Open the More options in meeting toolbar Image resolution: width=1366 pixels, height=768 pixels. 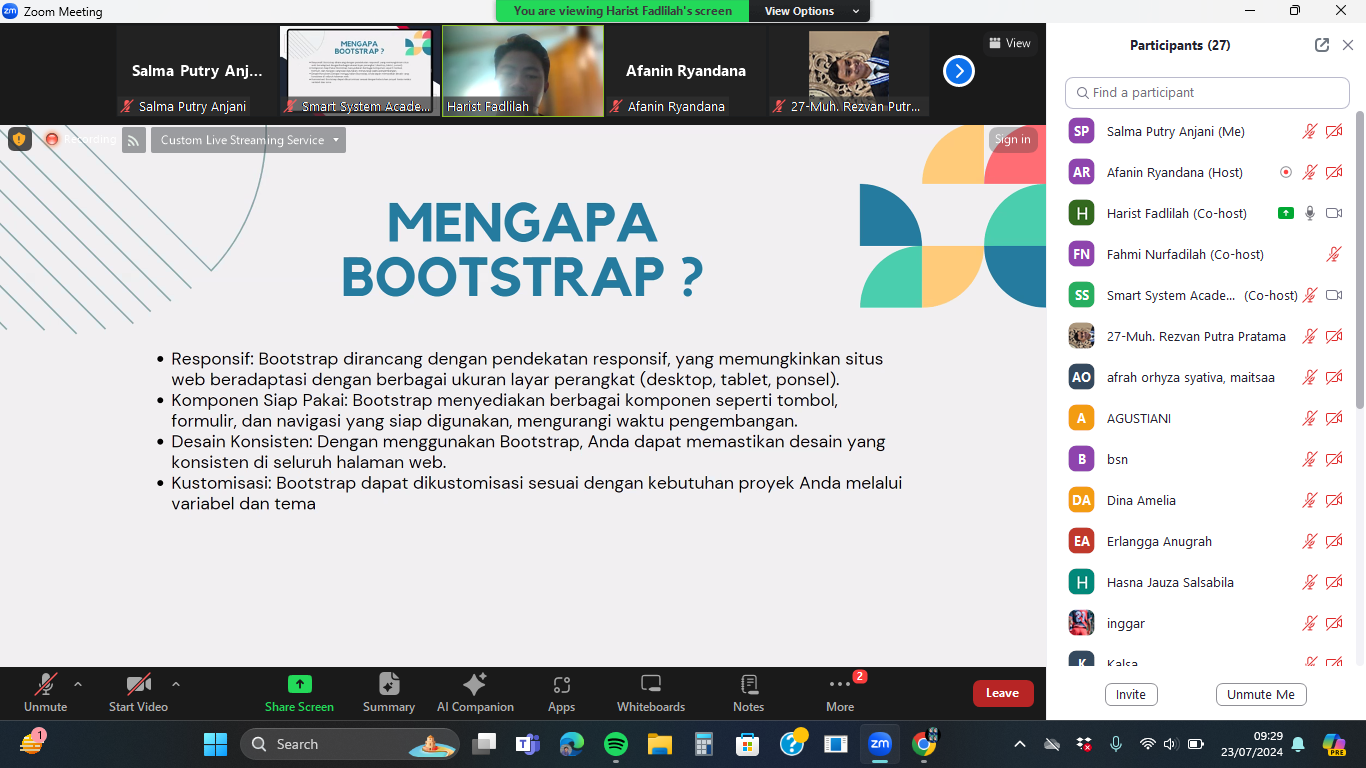(x=840, y=693)
